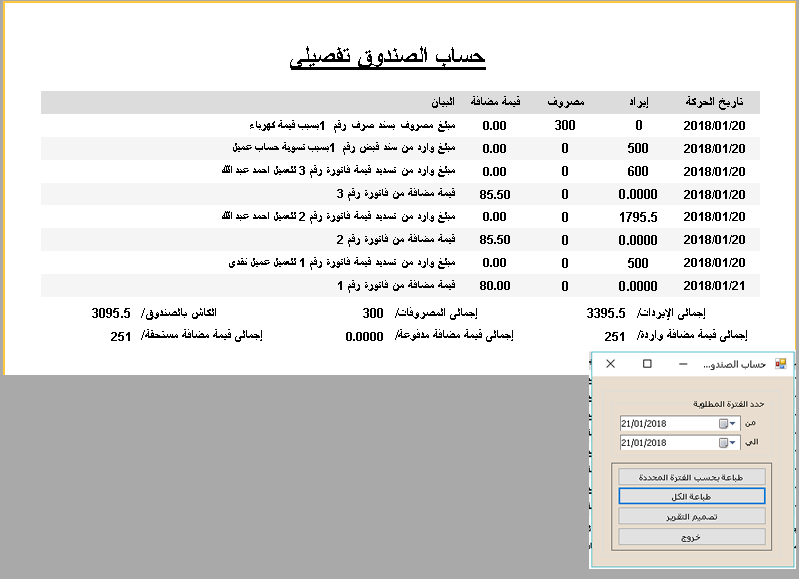The width and height of the screenshot is (799, 579).
Task: Click the date 2018/01/21 in the last row
Action: point(714,286)
